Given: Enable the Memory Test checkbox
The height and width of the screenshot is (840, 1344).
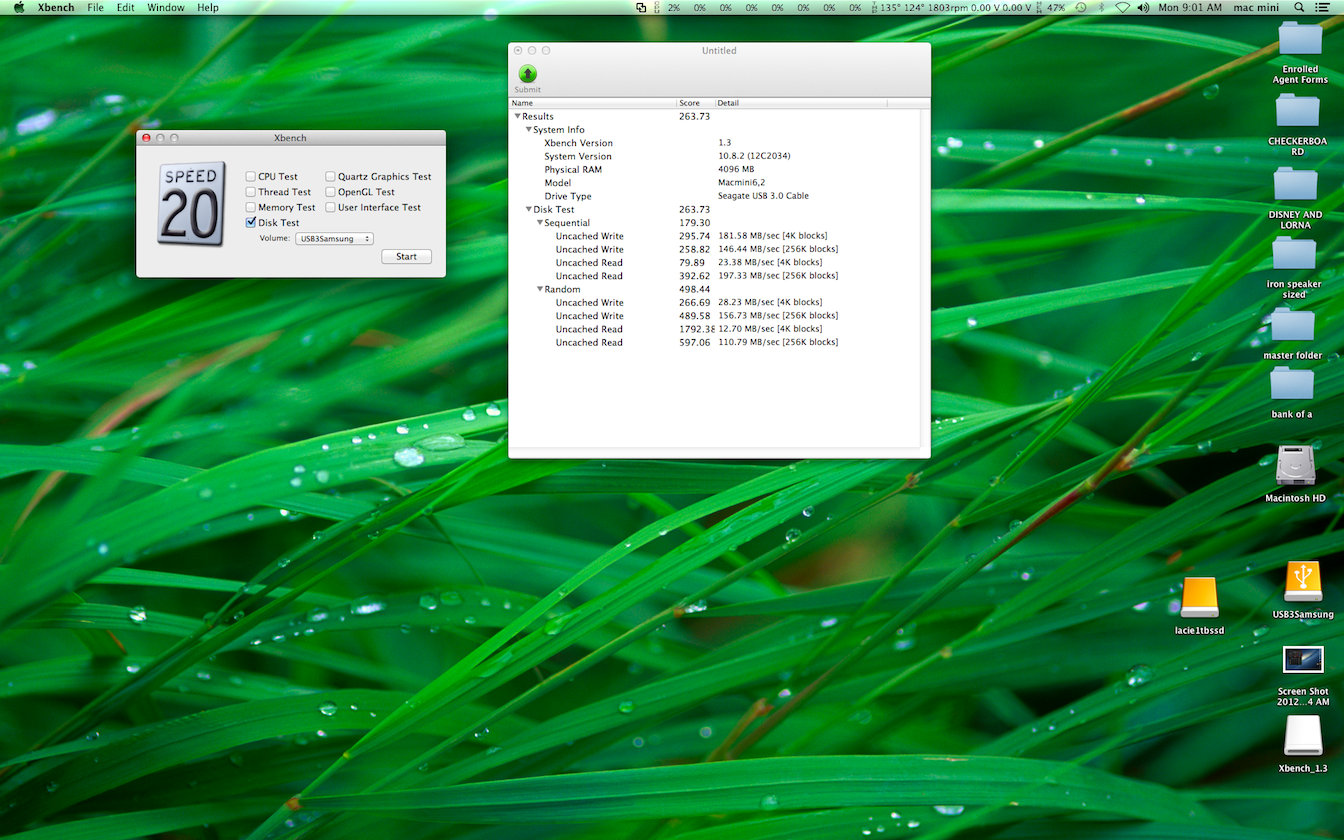Looking at the screenshot, I should [x=251, y=207].
